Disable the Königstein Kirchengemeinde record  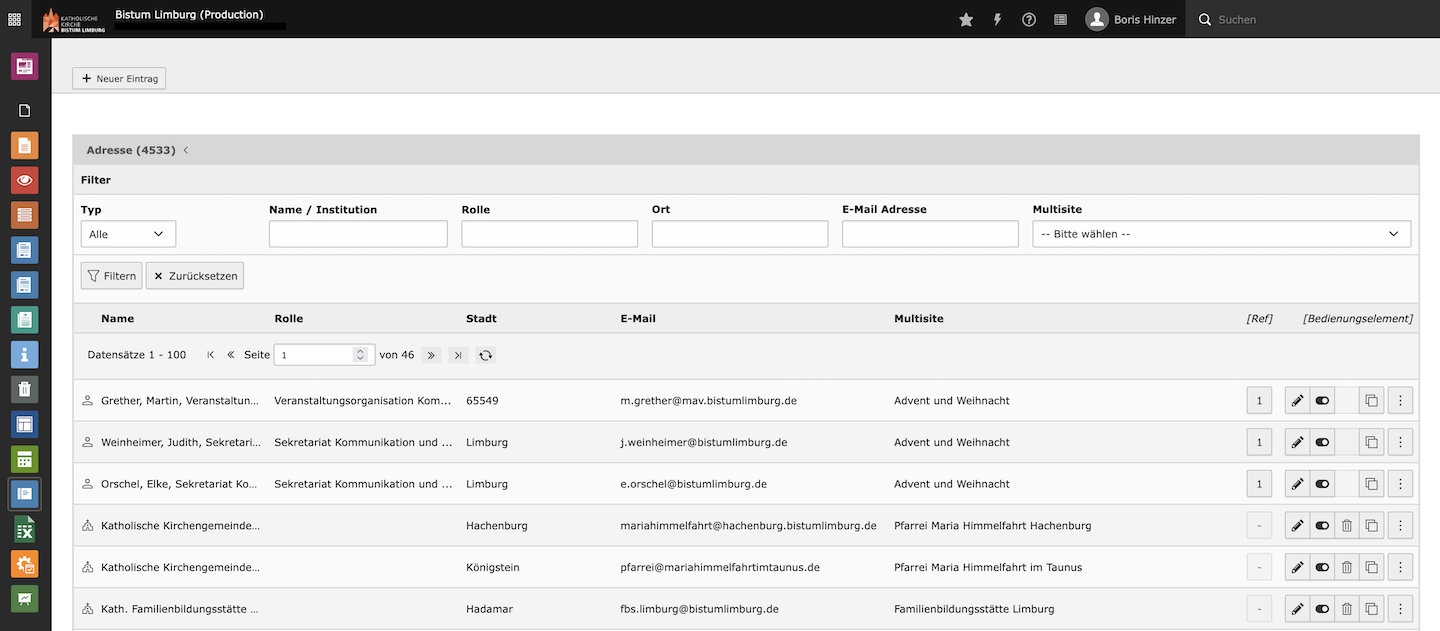tap(1321, 566)
